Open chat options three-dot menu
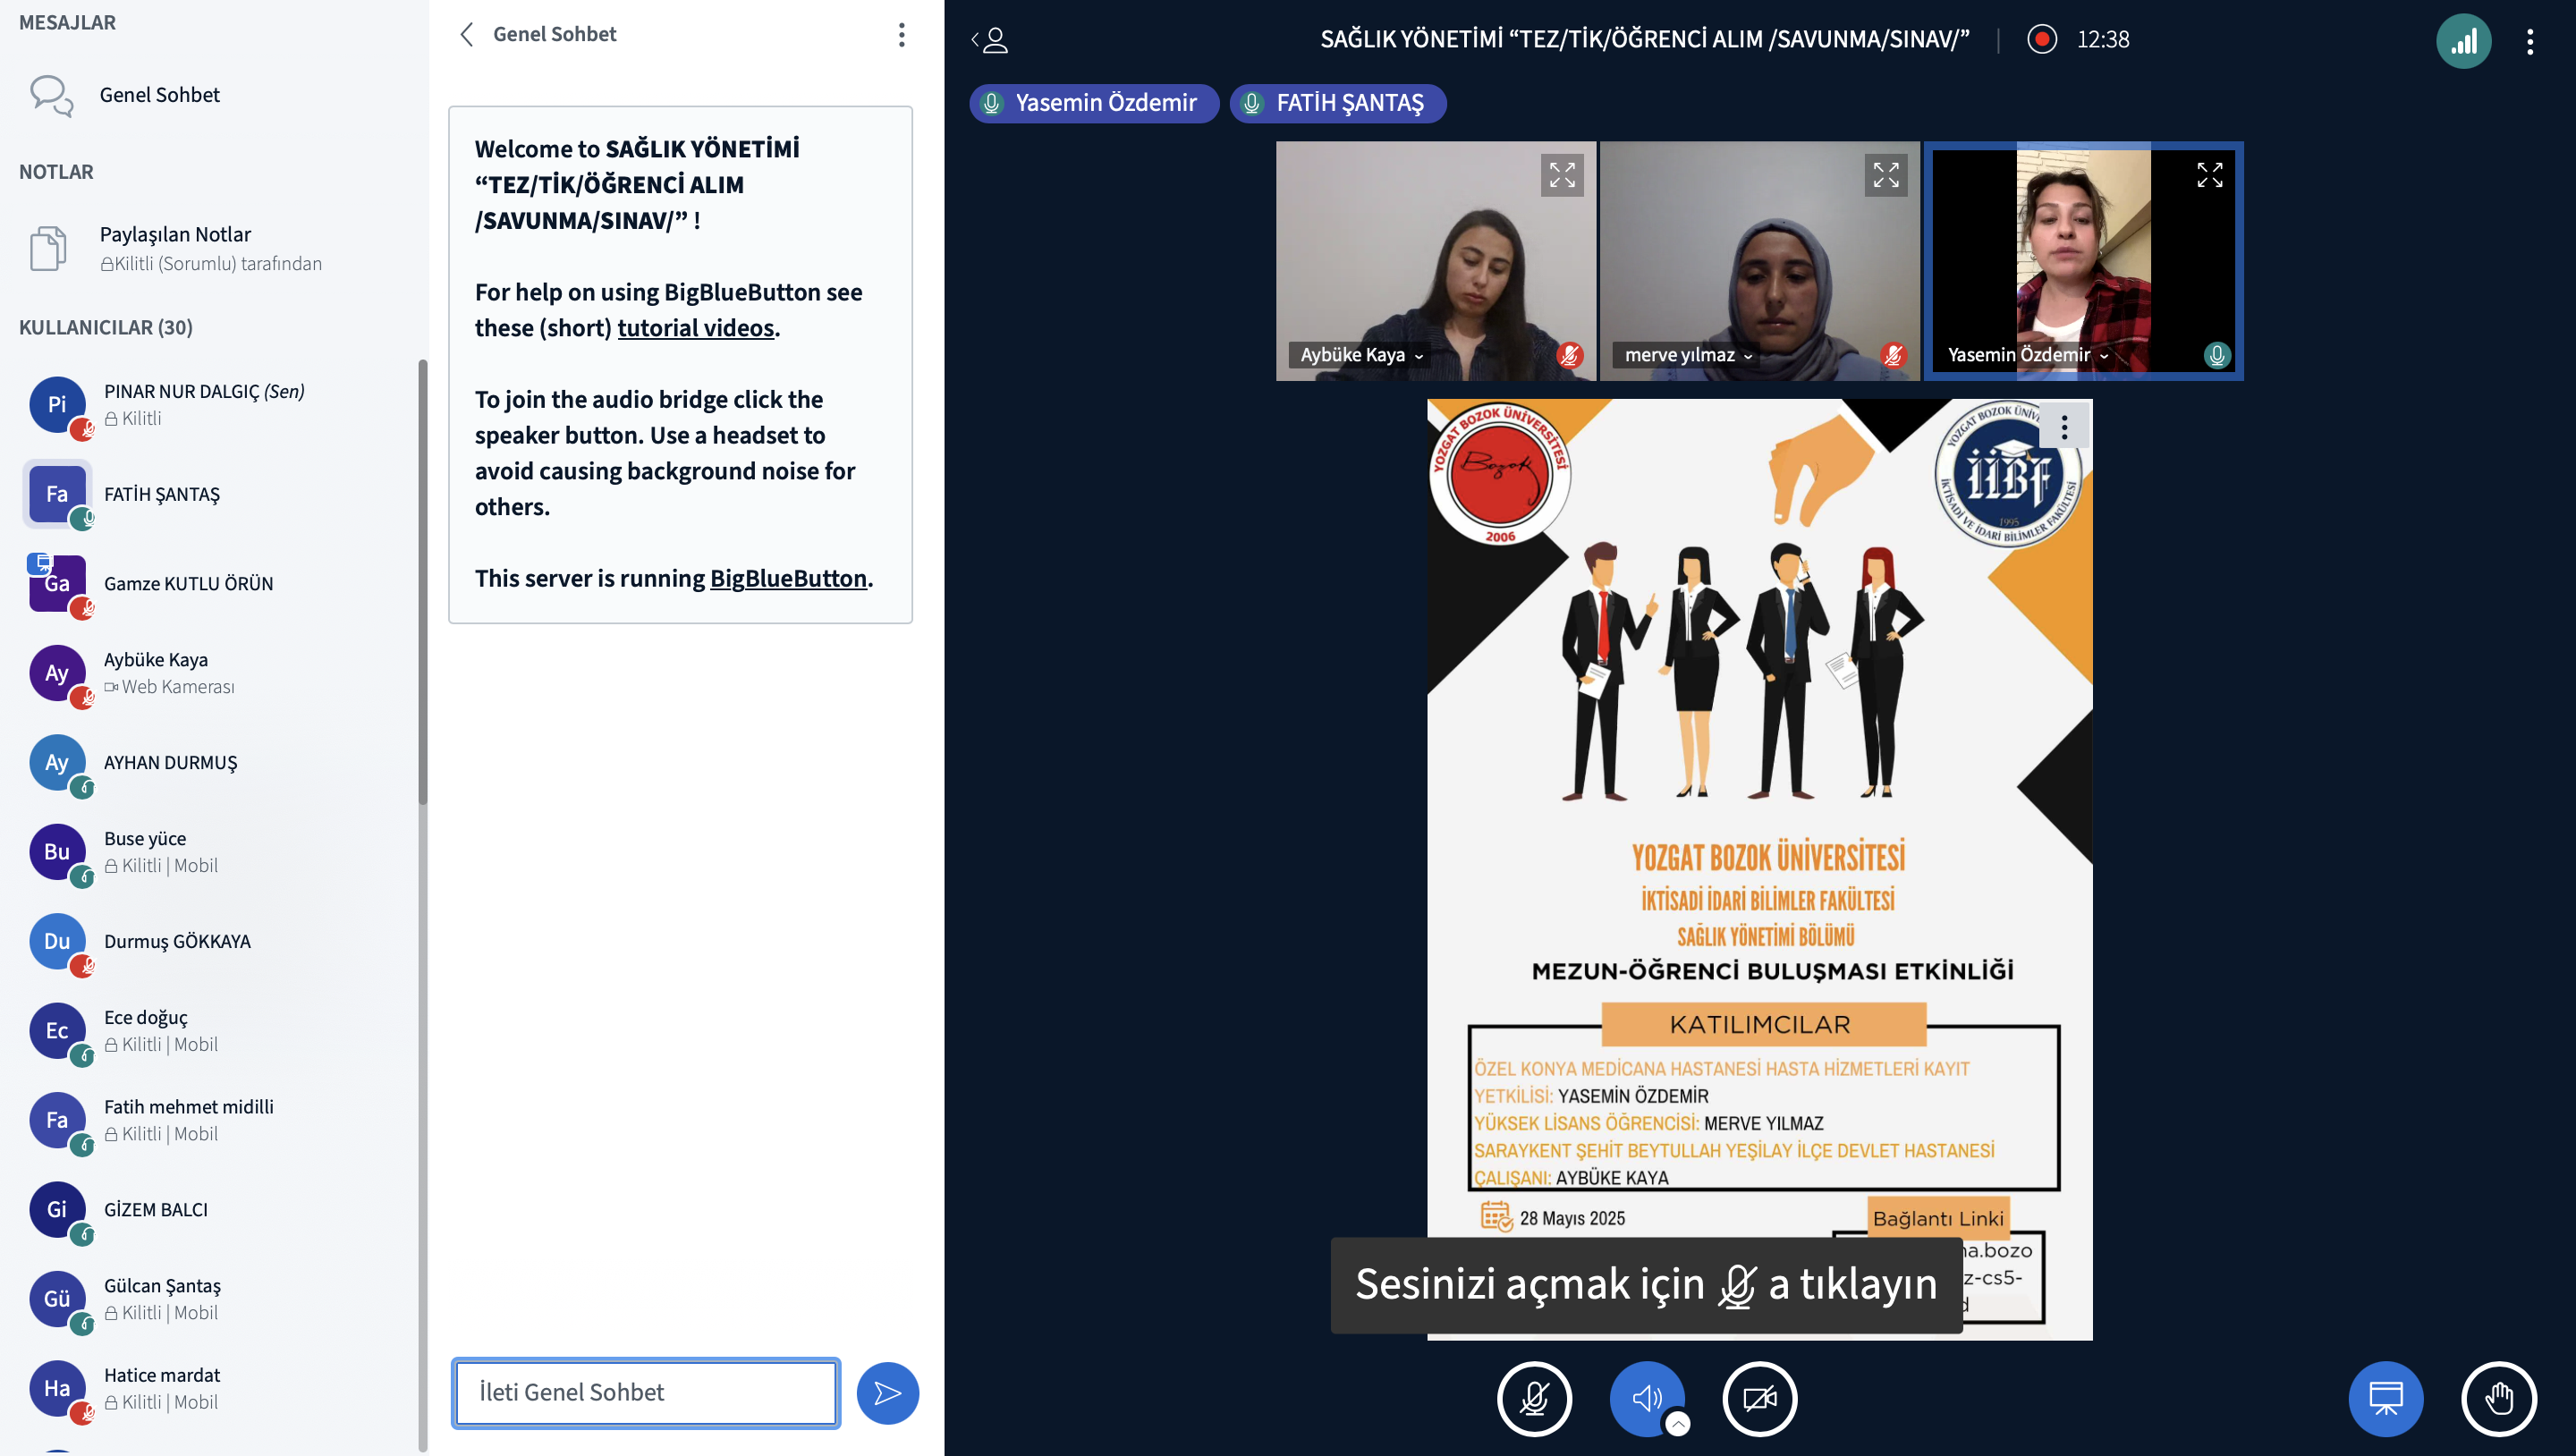This screenshot has height=1456, width=2576. (x=901, y=35)
